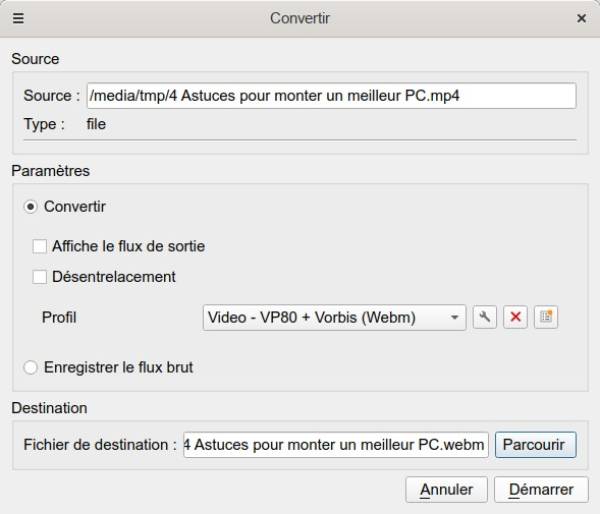Image resolution: width=600 pixels, height=514 pixels.
Task: Expand the Profil combo box
Action: click(334, 317)
